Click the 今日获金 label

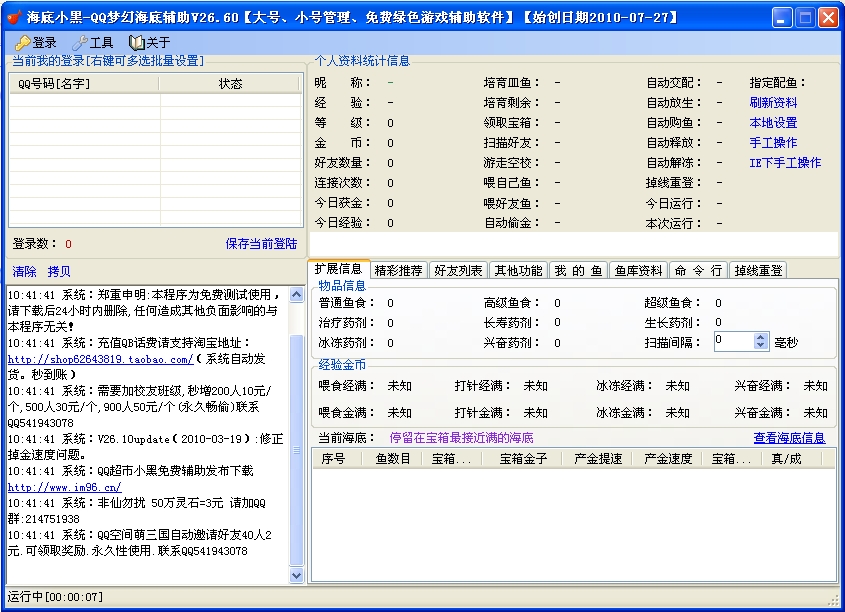point(342,203)
